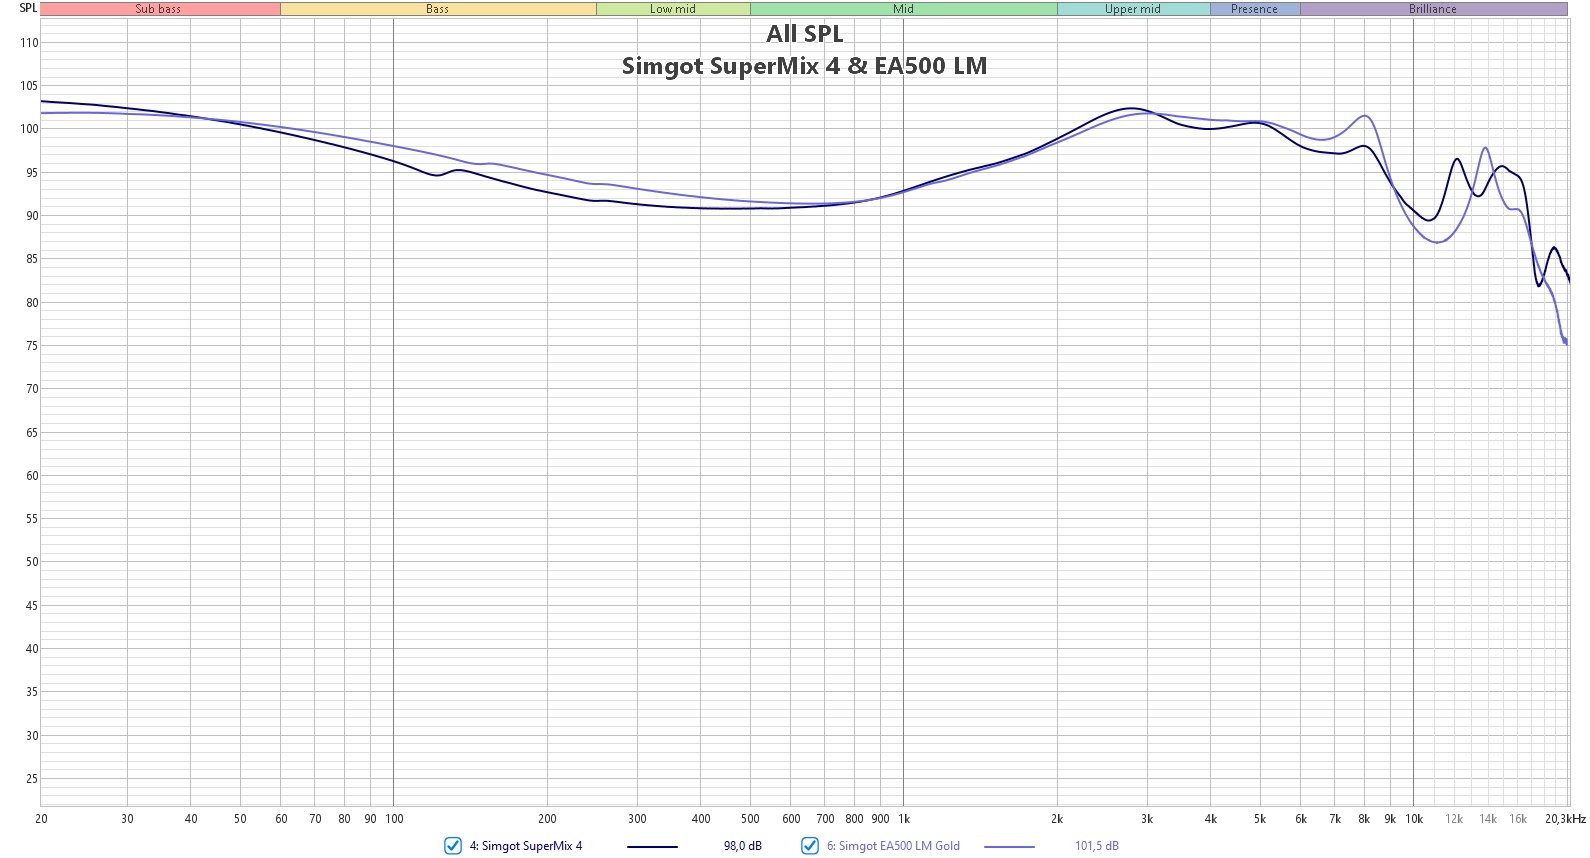Image resolution: width=1590 pixels, height=858 pixels.
Task: Click the 35 value on the SPL axis
Action: coord(32,692)
